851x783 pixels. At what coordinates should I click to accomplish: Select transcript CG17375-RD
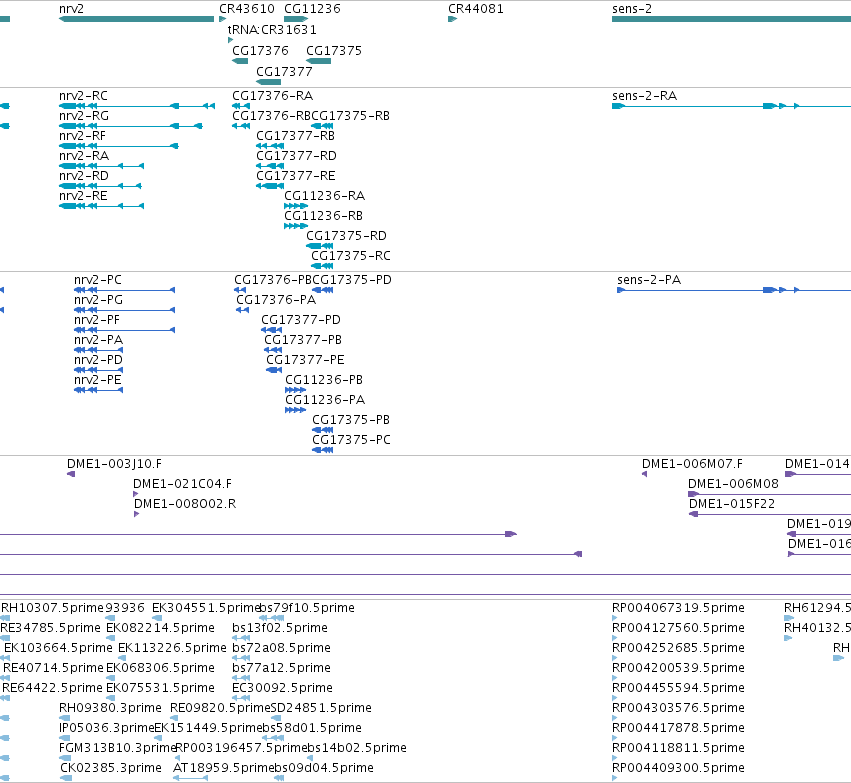tap(346, 236)
